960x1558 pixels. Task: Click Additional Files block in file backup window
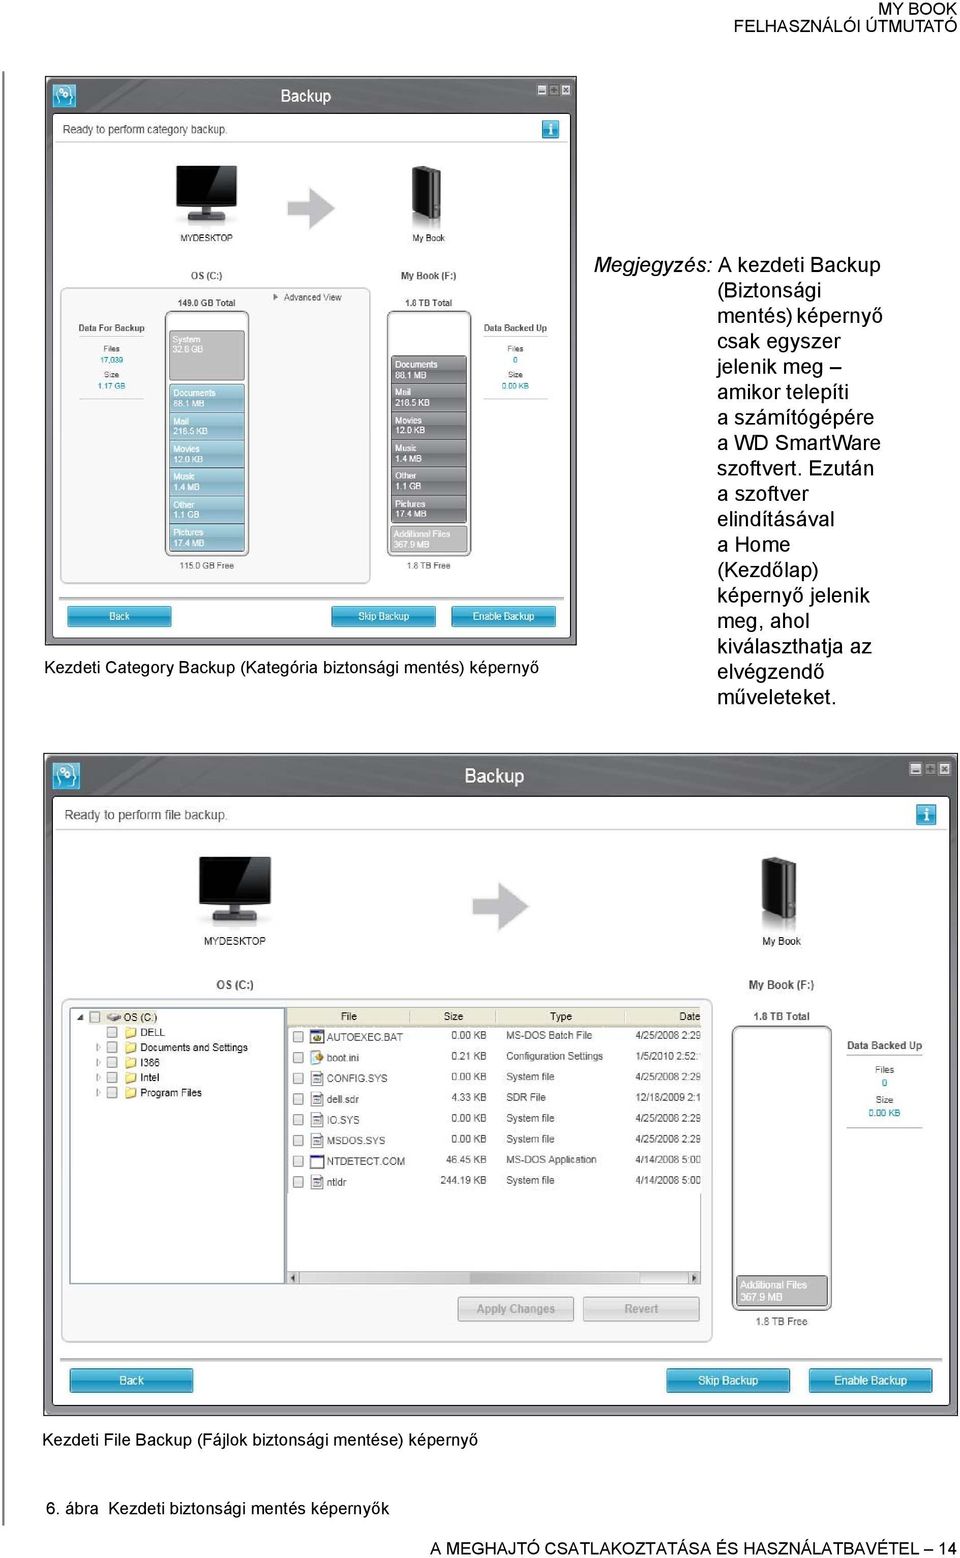[x=783, y=1291]
